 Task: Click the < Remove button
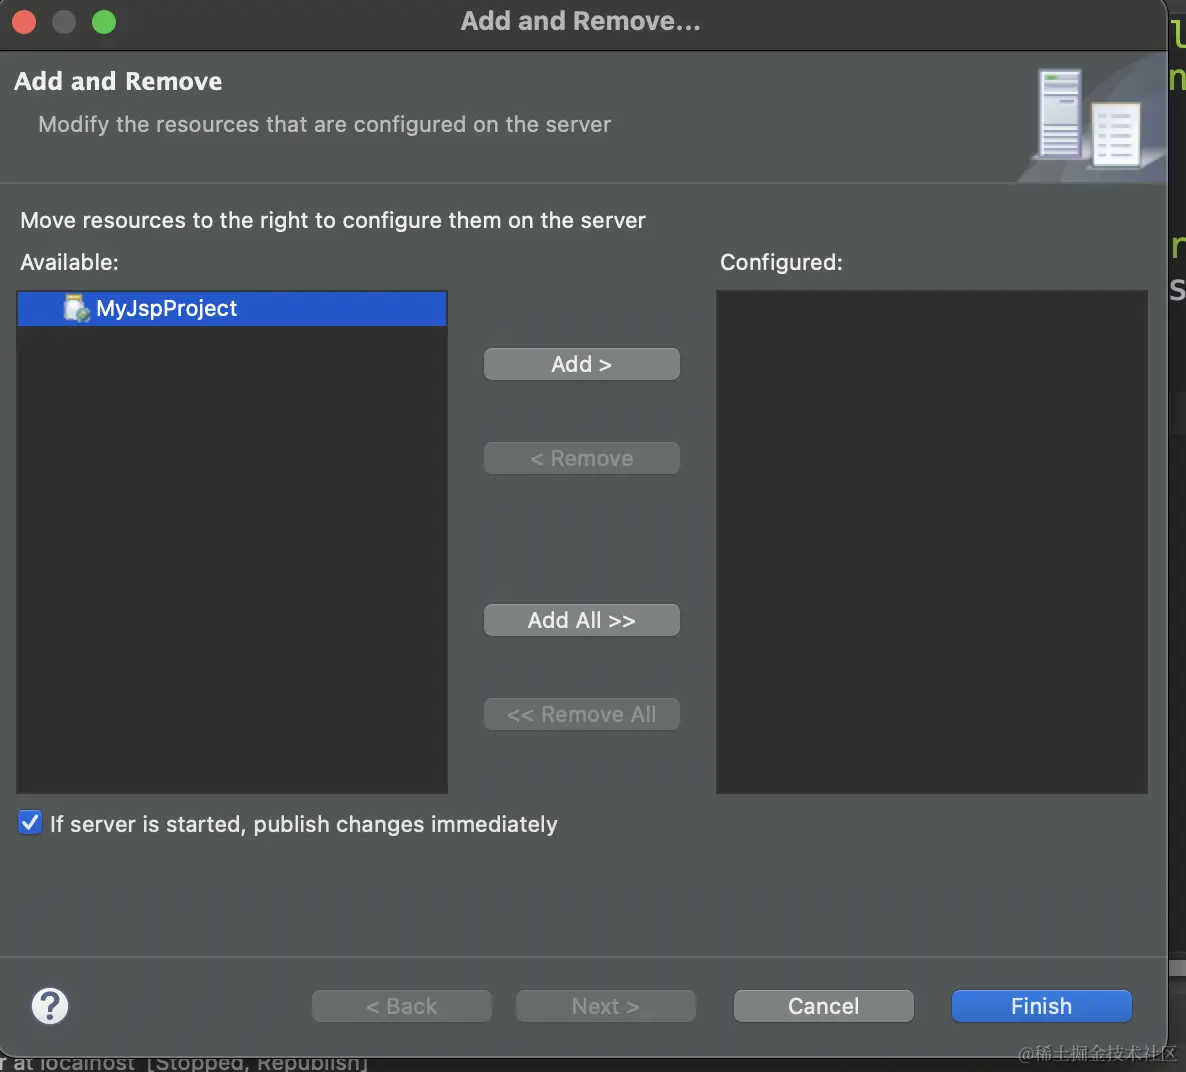click(581, 458)
